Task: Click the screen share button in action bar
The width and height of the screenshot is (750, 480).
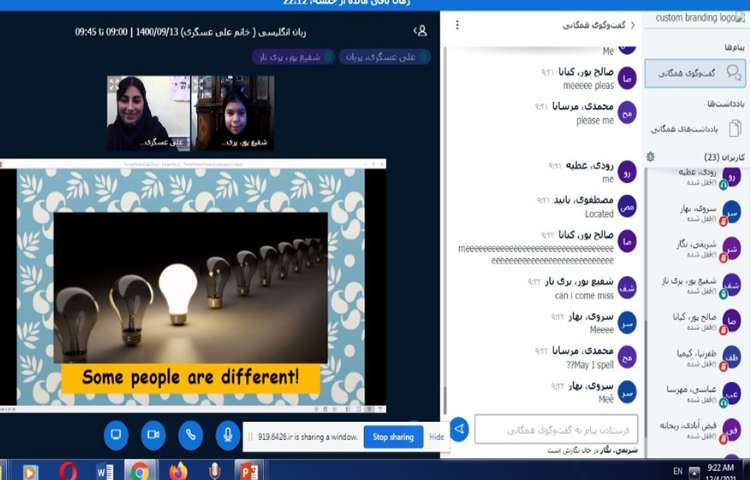Action: coord(116,435)
